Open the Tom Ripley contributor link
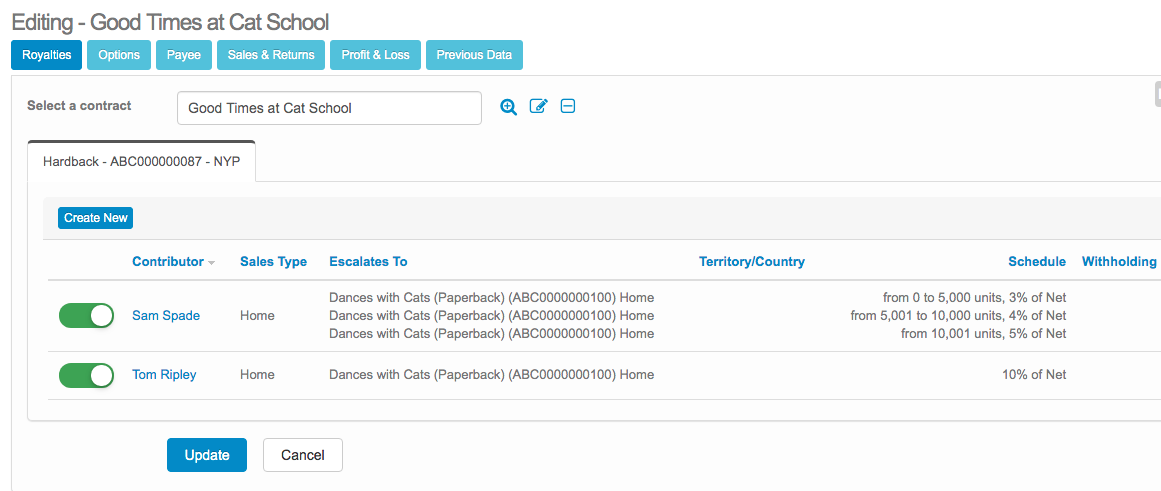This screenshot has height=491, width=1161. [164, 375]
